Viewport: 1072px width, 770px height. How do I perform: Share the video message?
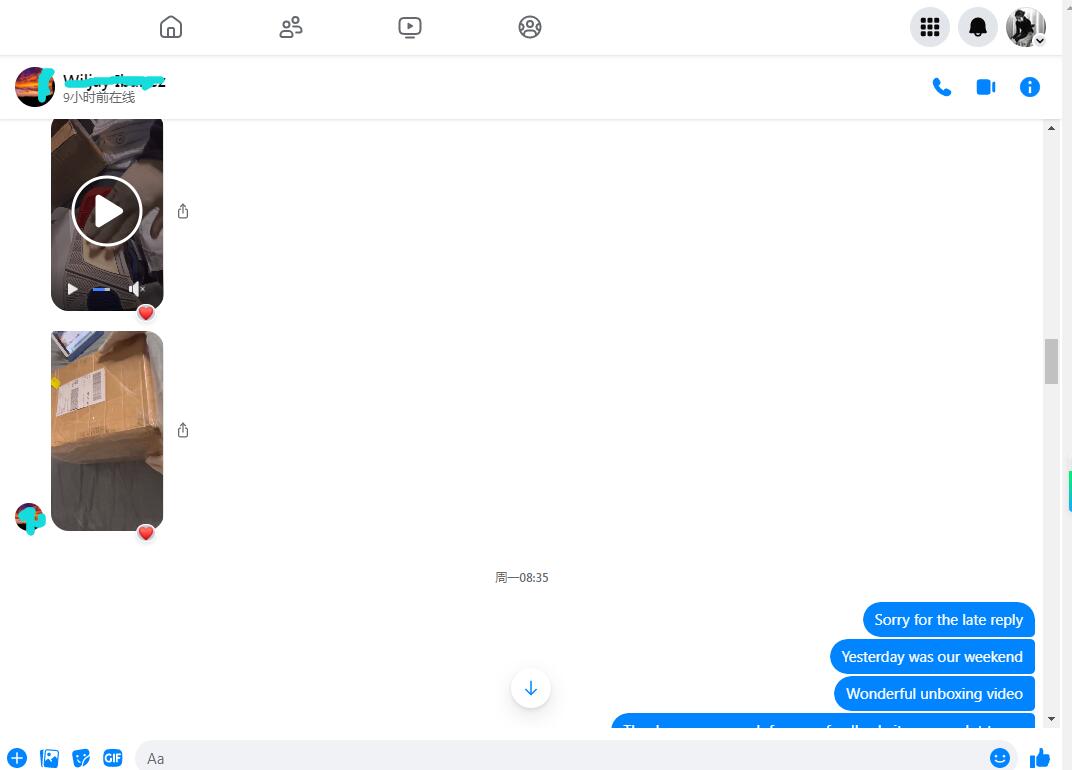pyautogui.click(x=183, y=211)
